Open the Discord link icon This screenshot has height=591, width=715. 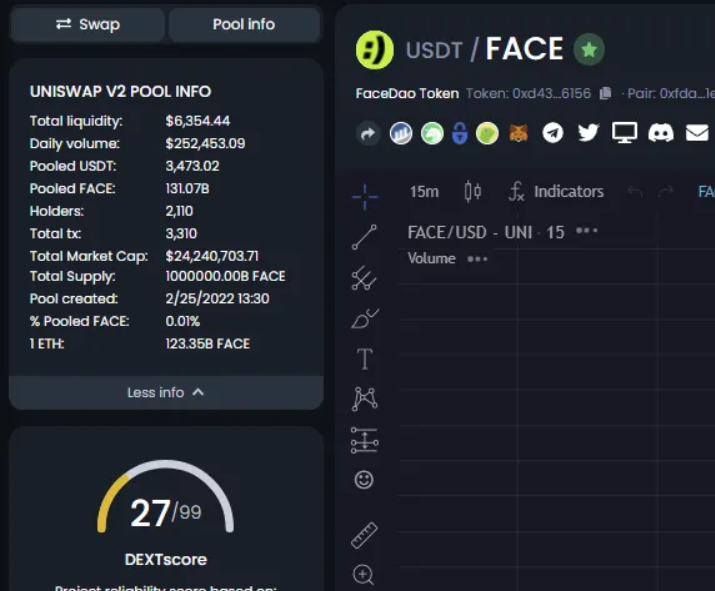coord(661,133)
